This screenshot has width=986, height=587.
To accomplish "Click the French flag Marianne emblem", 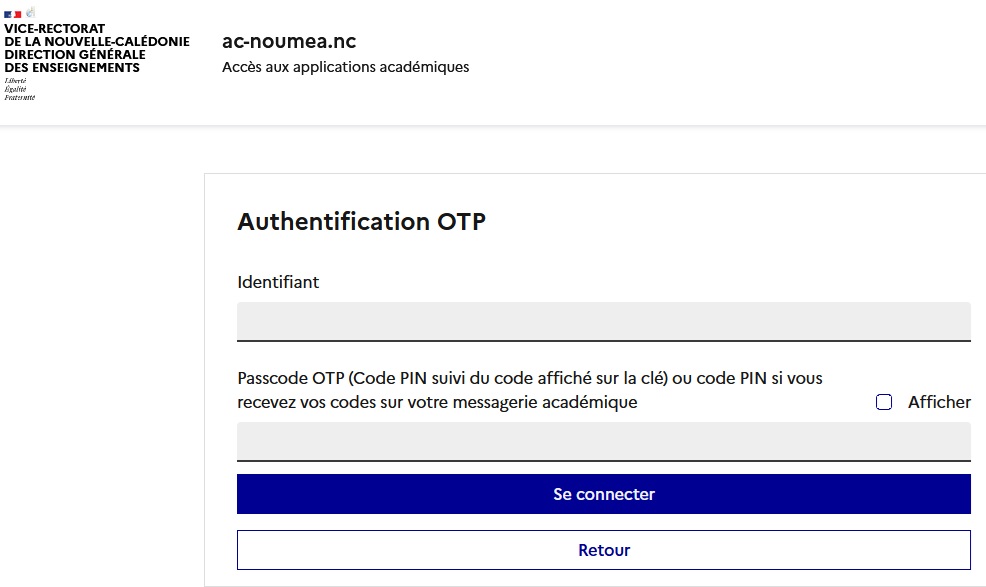I will tap(20, 13).
